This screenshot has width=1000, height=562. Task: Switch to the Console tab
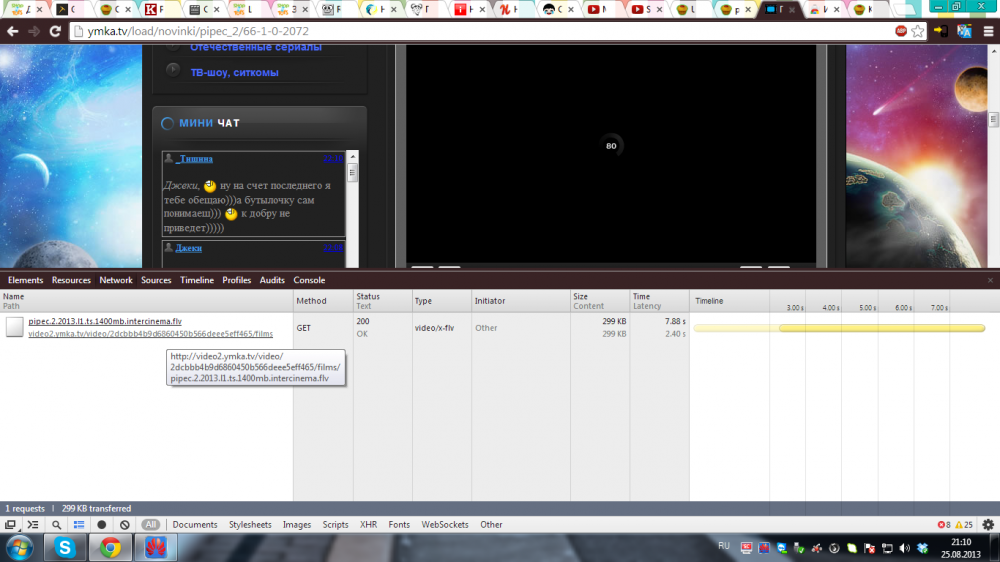click(309, 280)
